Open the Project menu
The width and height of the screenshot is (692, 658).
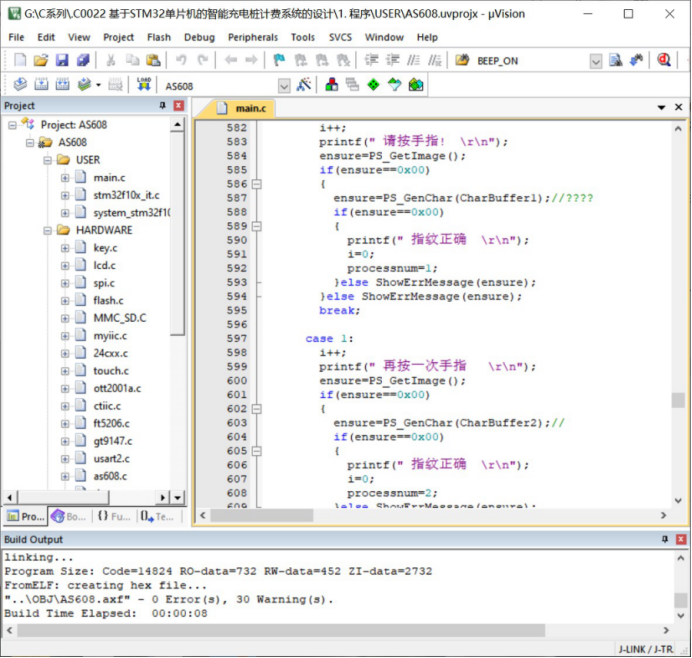(x=118, y=38)
